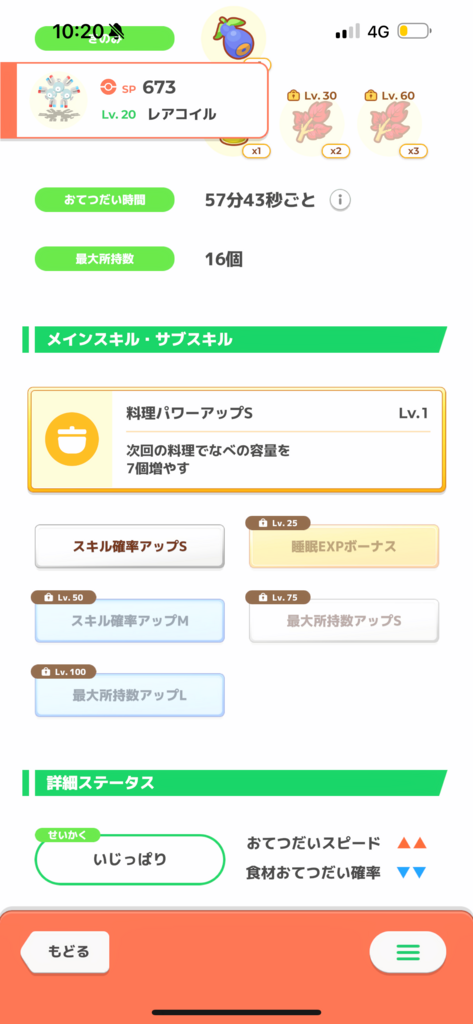Tap the blue berry icon at top
The height and width of the screenshot is (1024, 473).
234,36
